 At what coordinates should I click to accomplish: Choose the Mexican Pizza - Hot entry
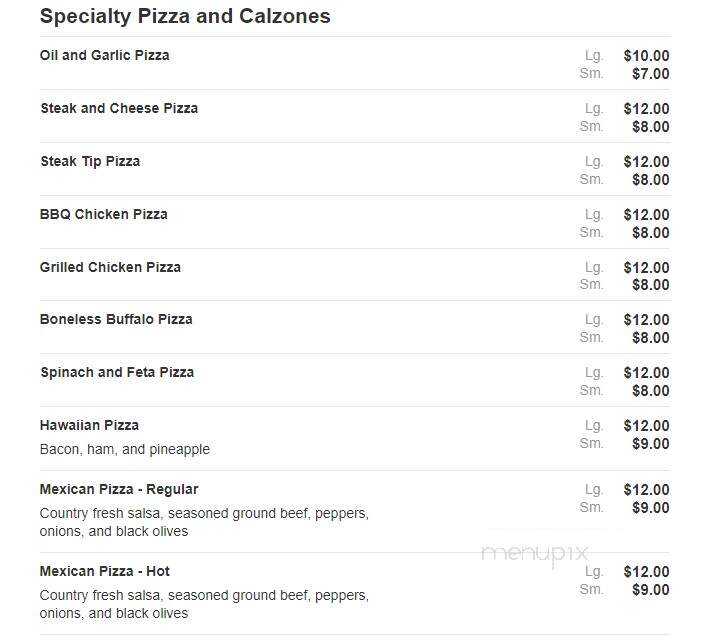(x=105, y=571)
